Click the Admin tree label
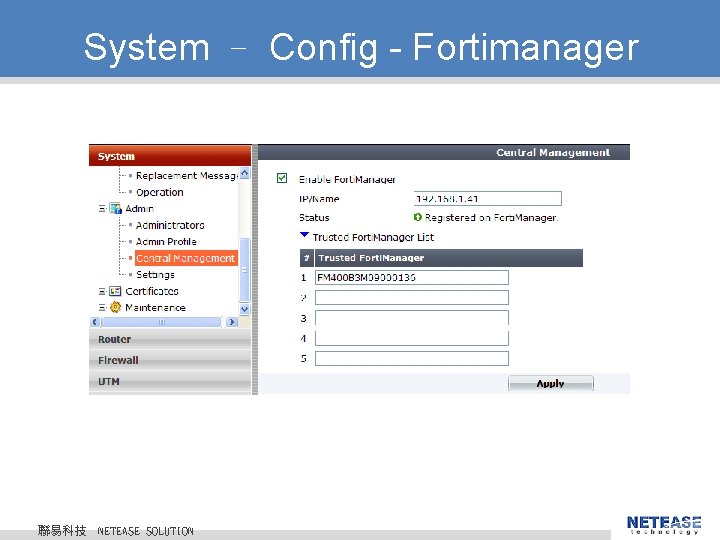Screen dimensions: 720x540 coord(139,208)
